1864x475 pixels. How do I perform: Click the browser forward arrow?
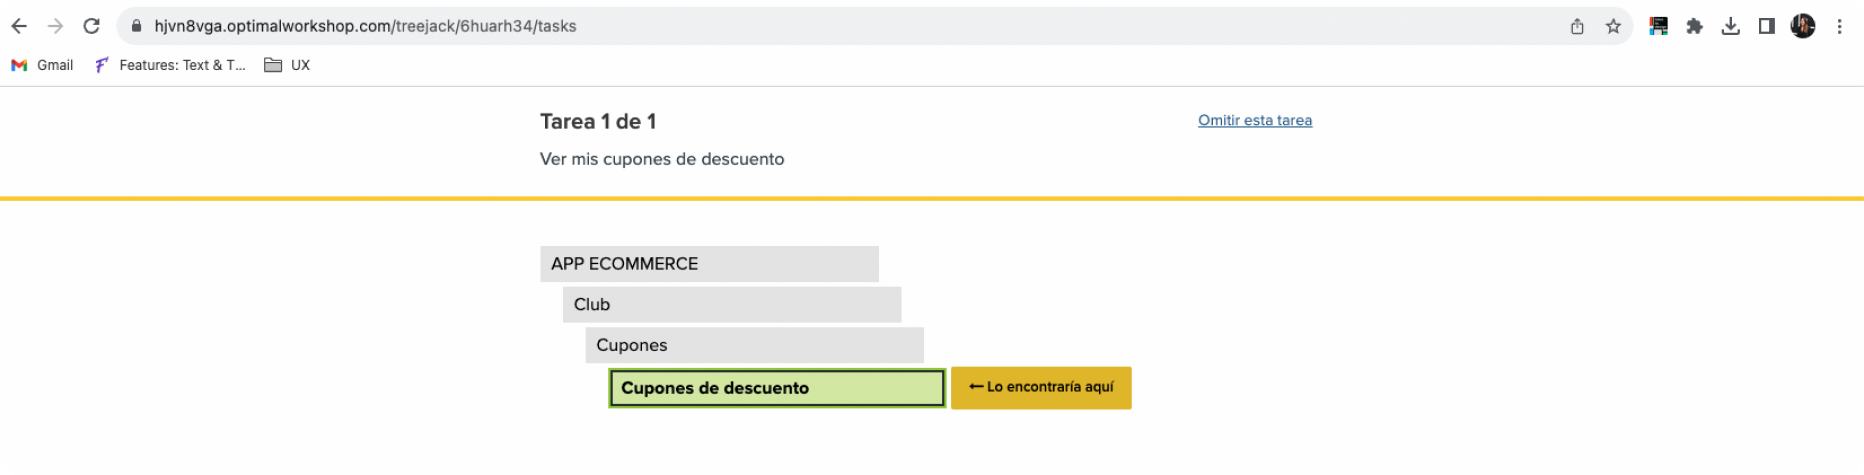pos(55,27)
